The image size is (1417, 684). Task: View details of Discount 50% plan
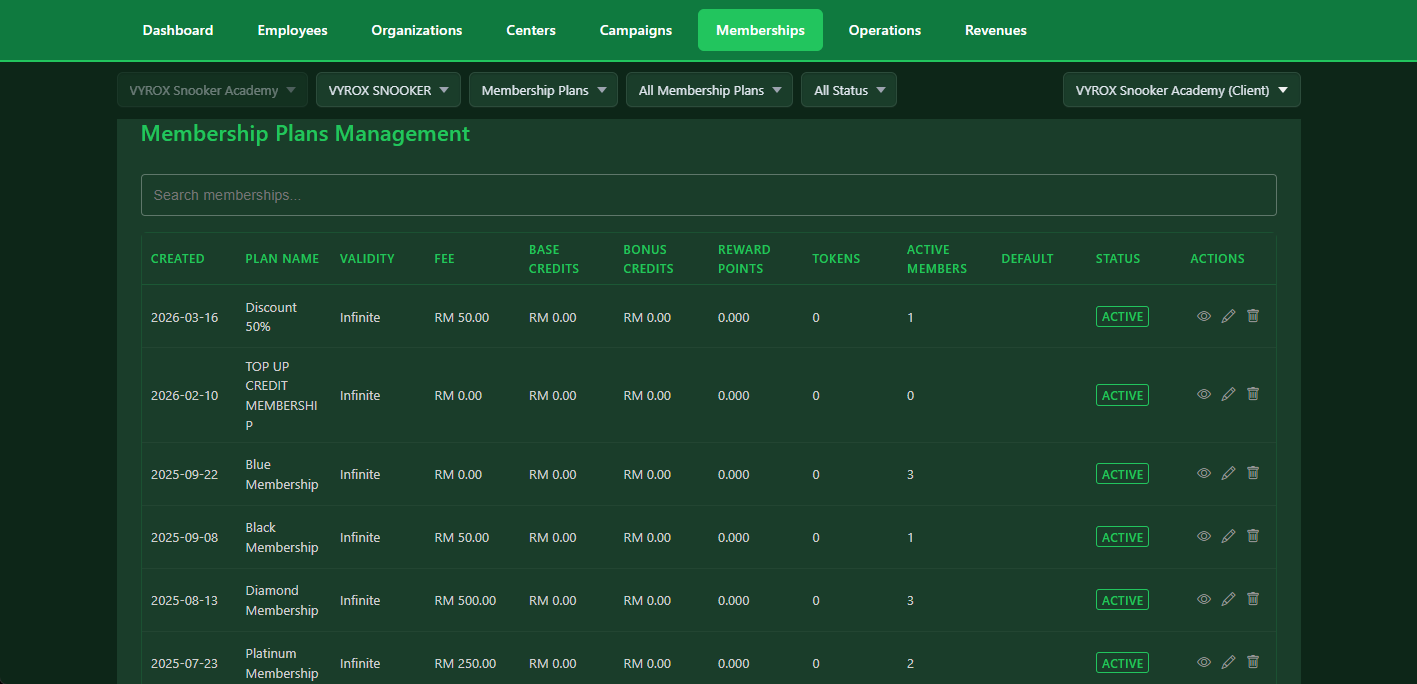(1203, 316)
